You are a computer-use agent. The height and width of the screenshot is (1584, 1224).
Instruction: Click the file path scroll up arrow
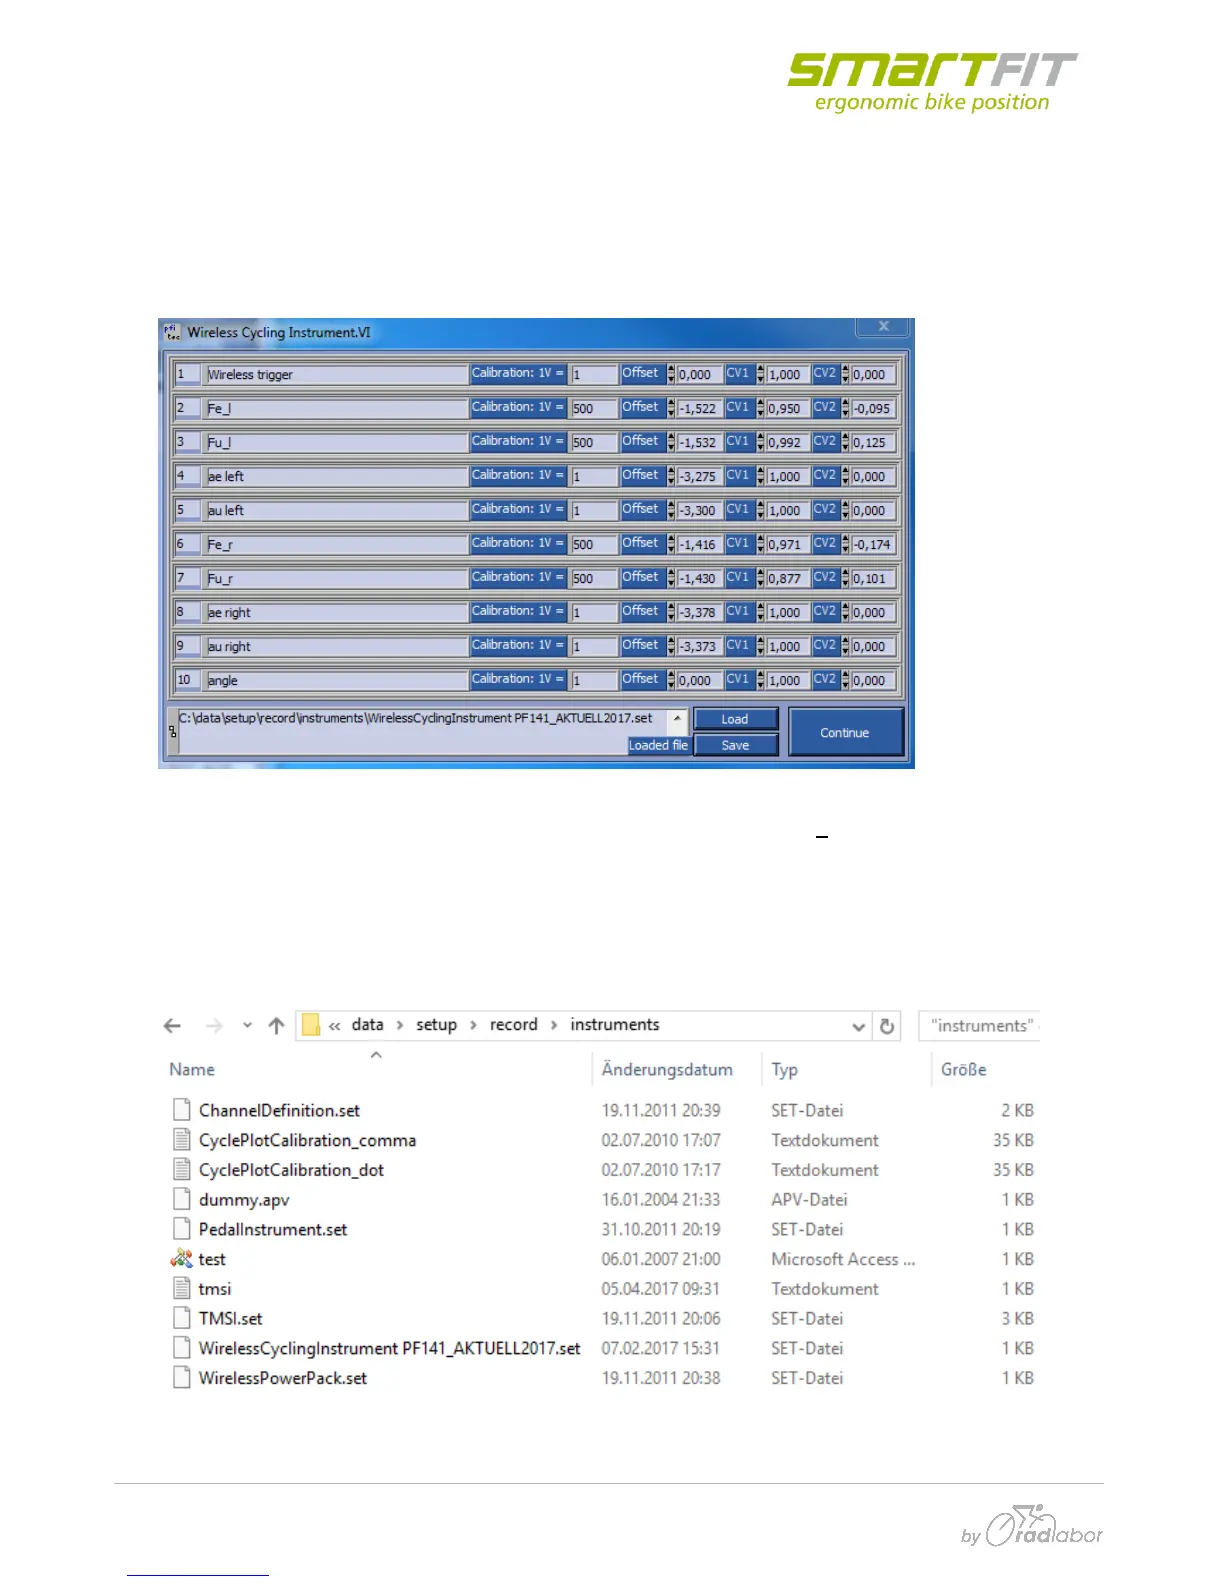[x=677, y=718]
